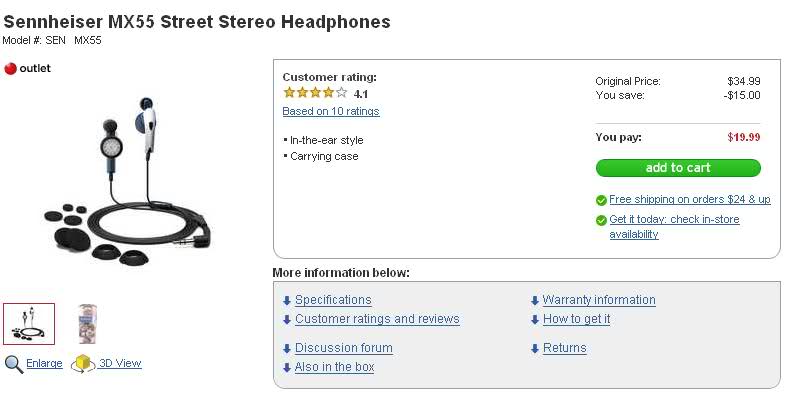This screenshot has width=788, height=394.
Task: Add the headphones to cart
Action: (678, 168)
